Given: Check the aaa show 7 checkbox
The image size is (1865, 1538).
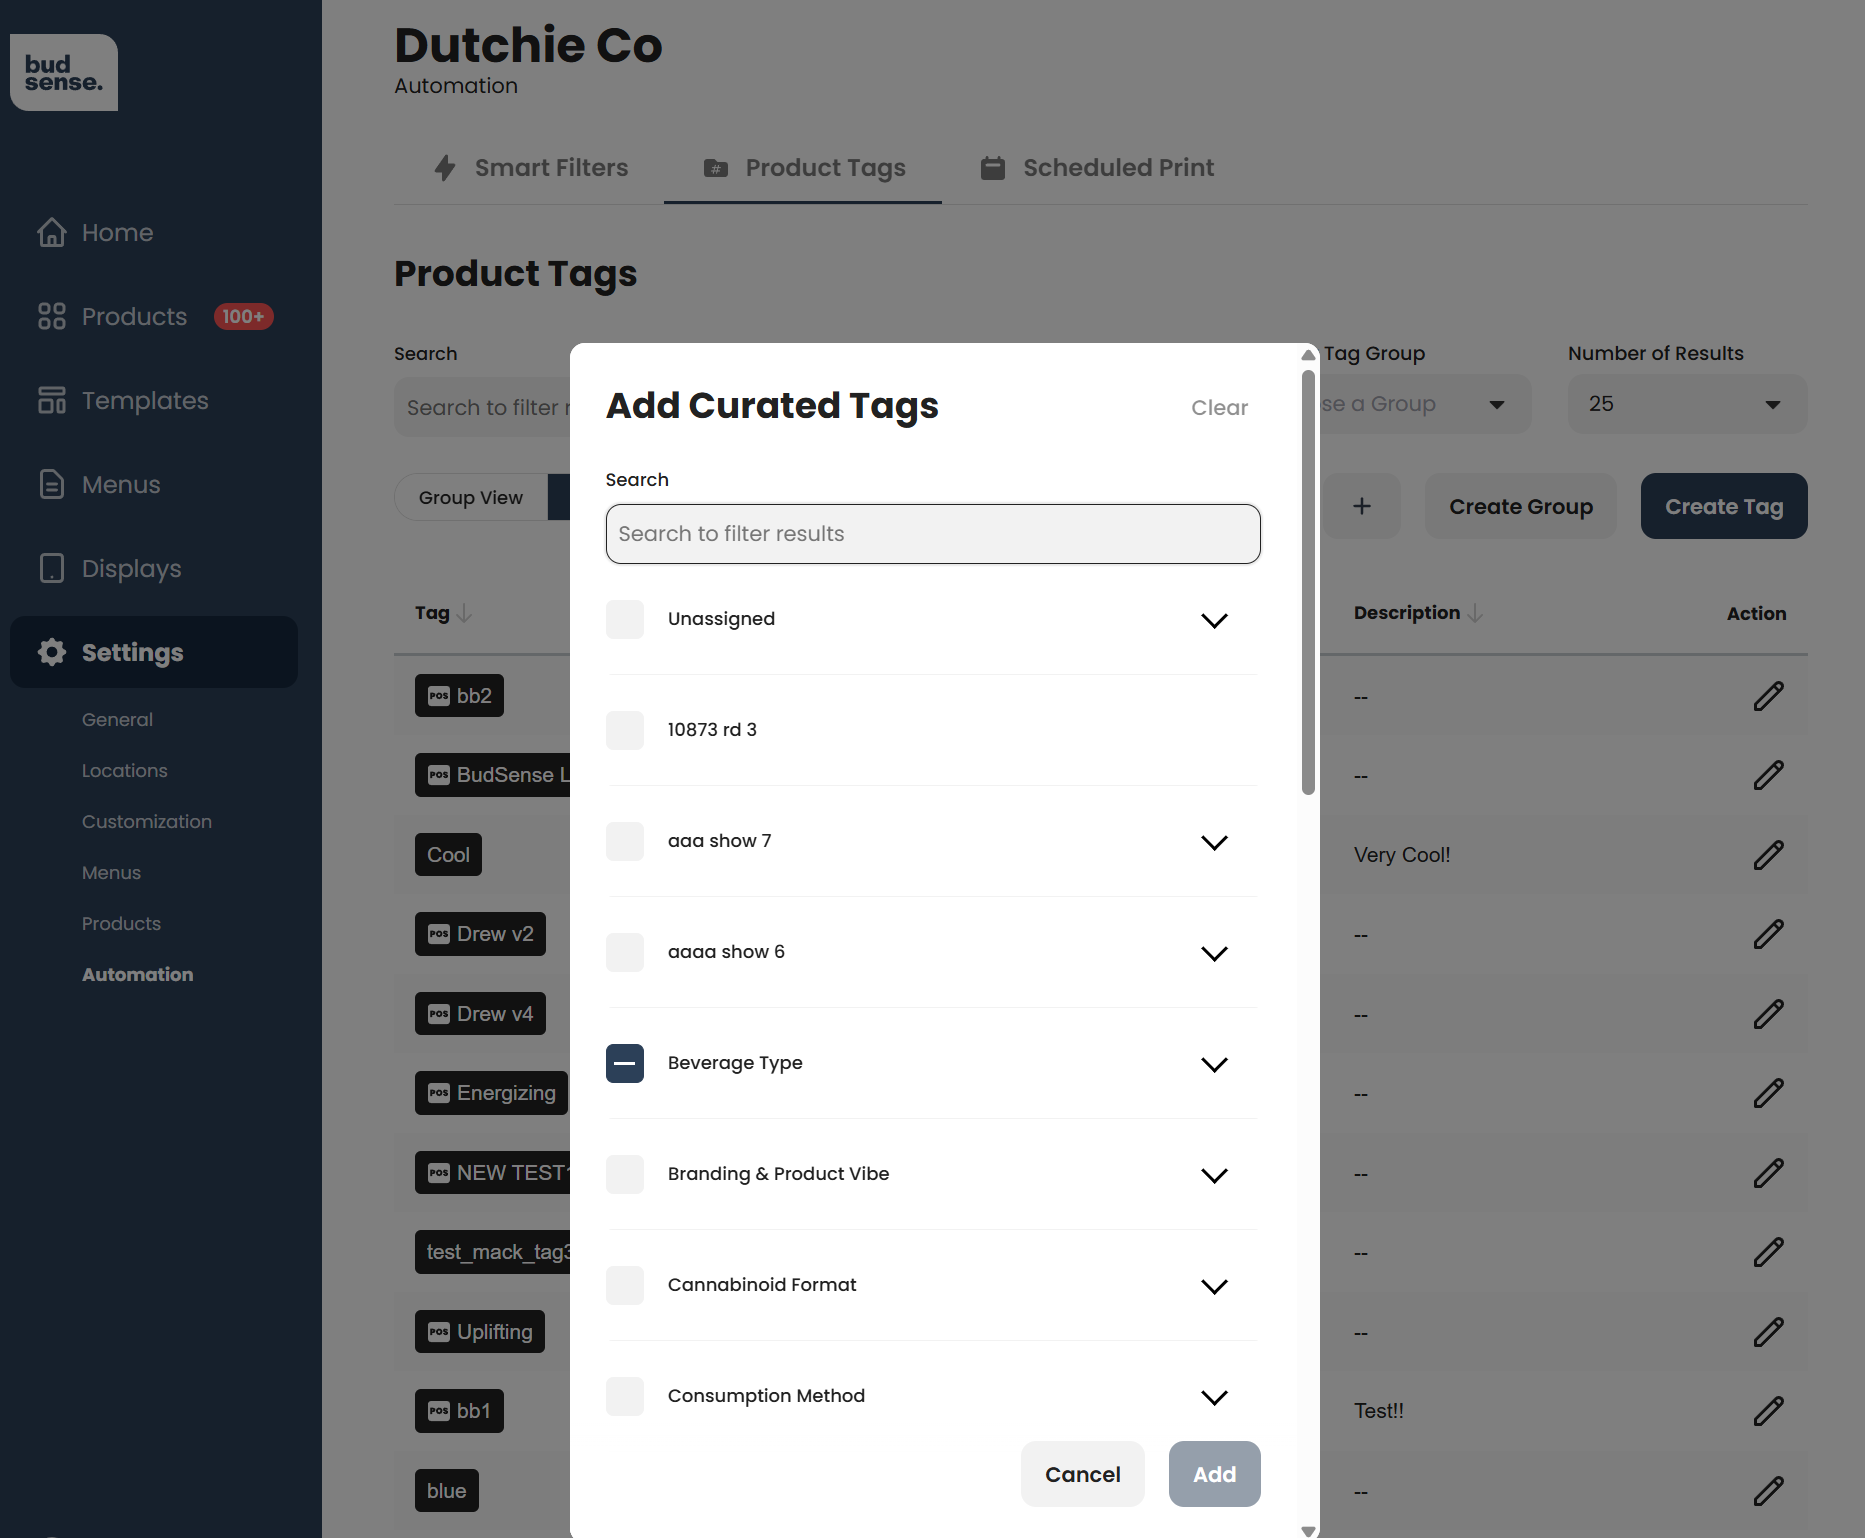Looking at the screenshot, I should tap(625, 841).
